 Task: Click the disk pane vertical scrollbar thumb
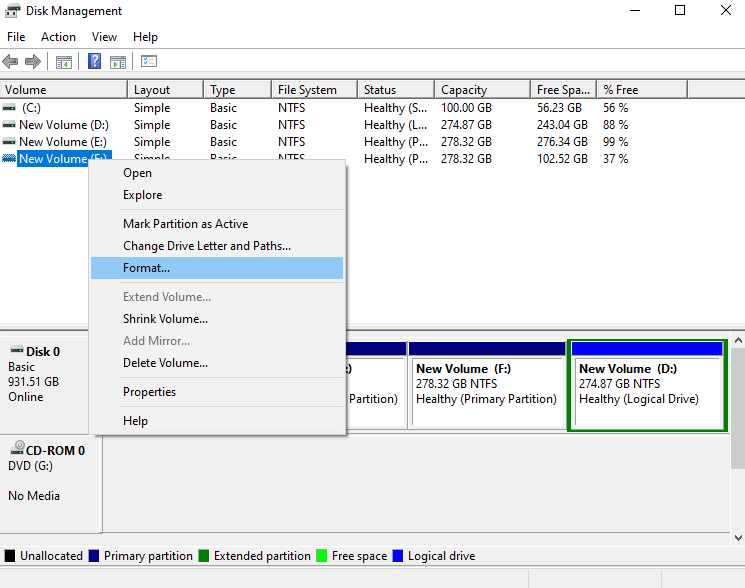(x=738, y=408)
